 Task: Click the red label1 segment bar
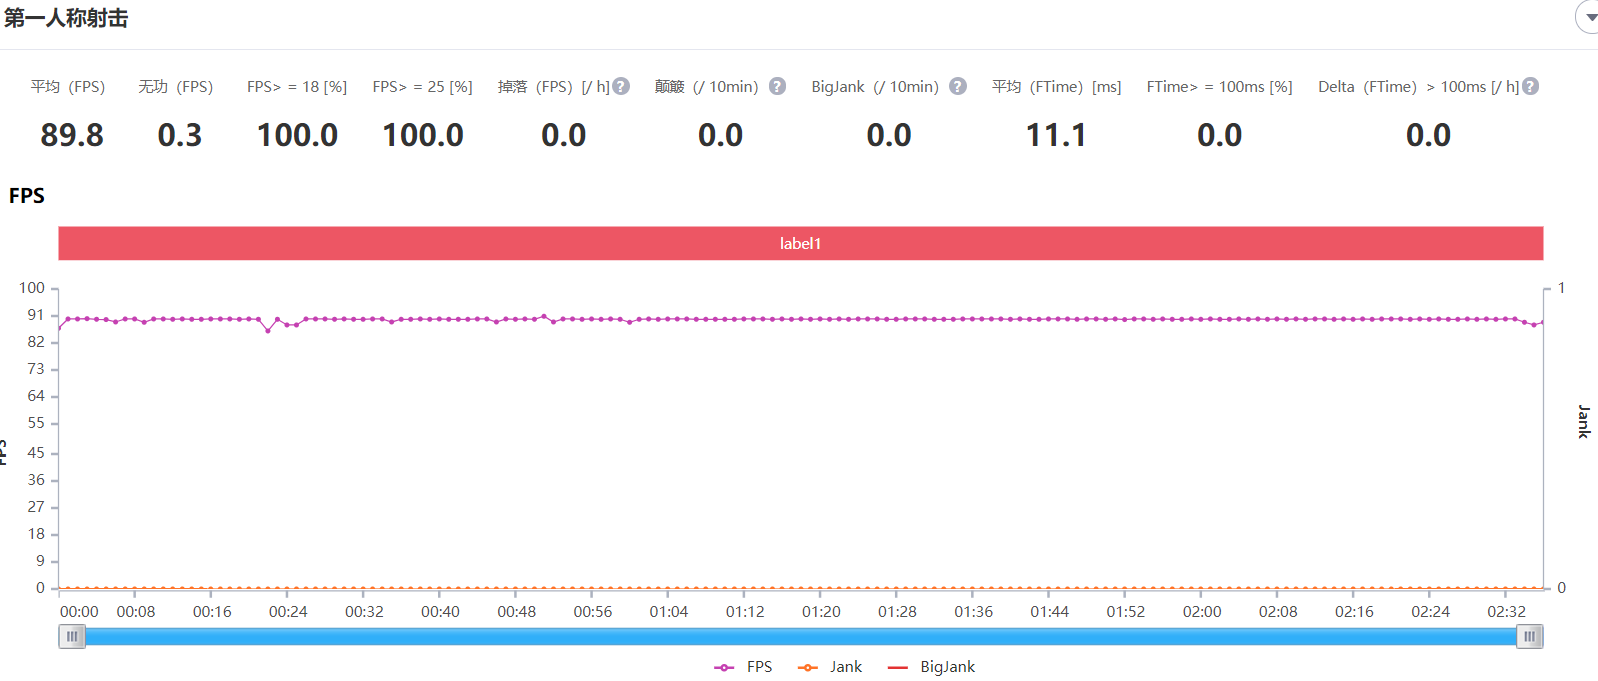tap(800, 243)
